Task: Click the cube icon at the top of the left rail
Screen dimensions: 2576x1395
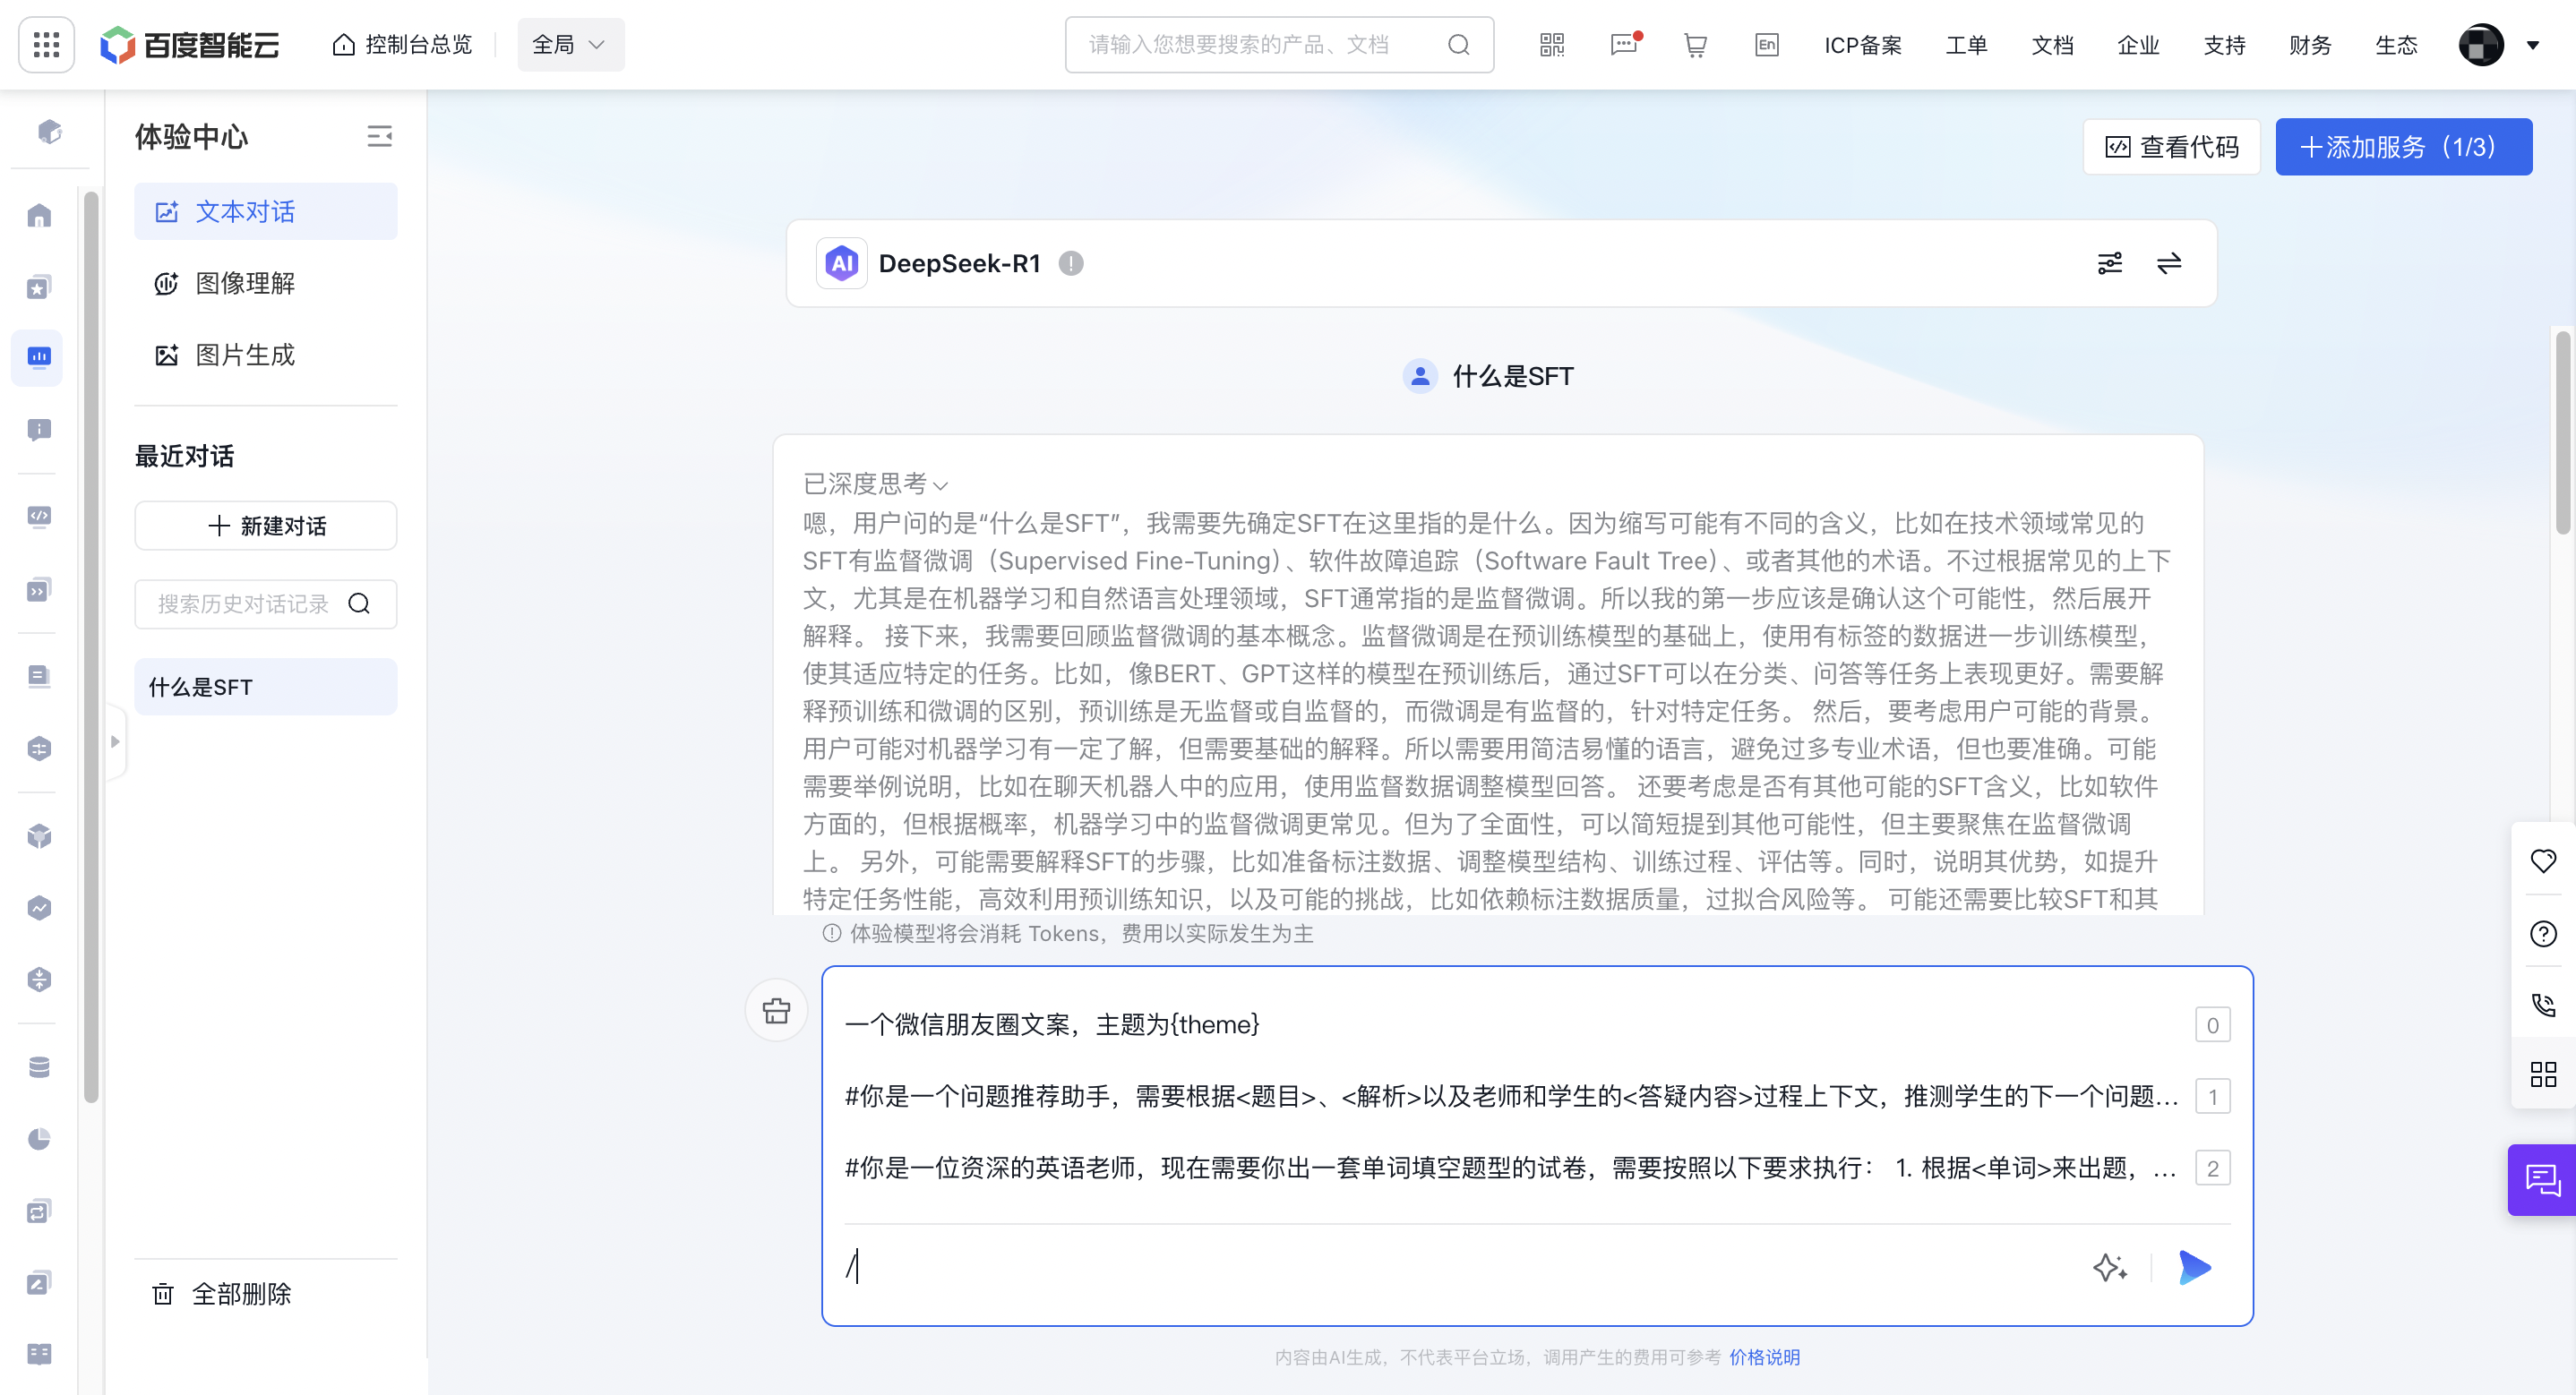Action: [x=49, y=132]
